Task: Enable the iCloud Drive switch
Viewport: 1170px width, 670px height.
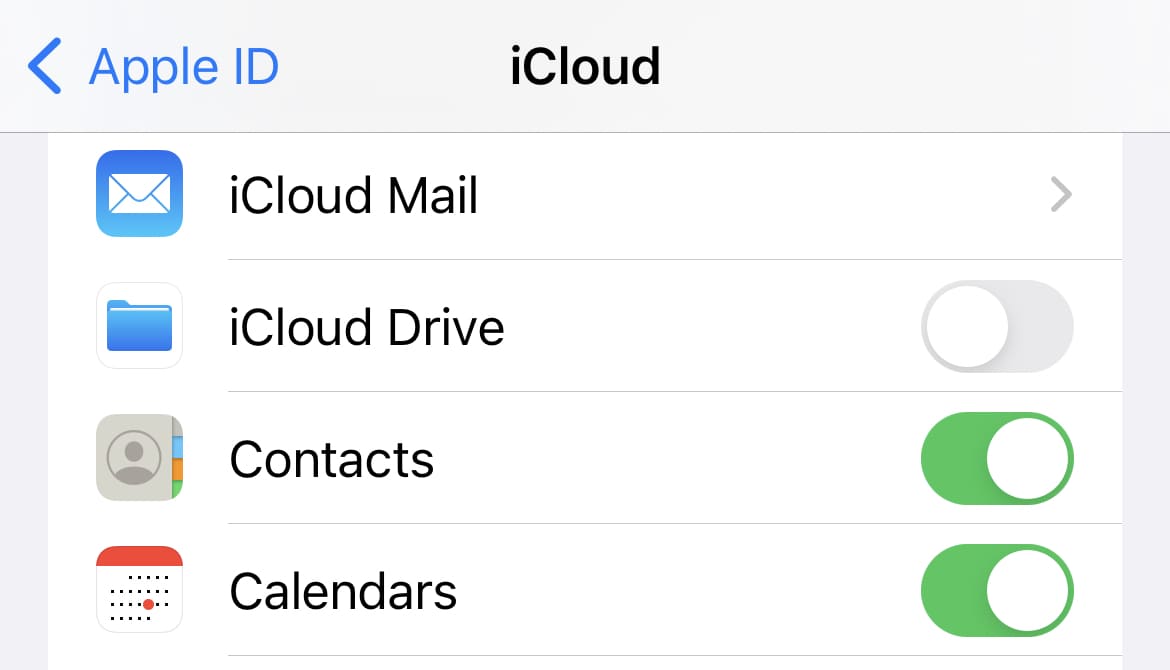Action: pyautogui.click(x=996, y=326)
